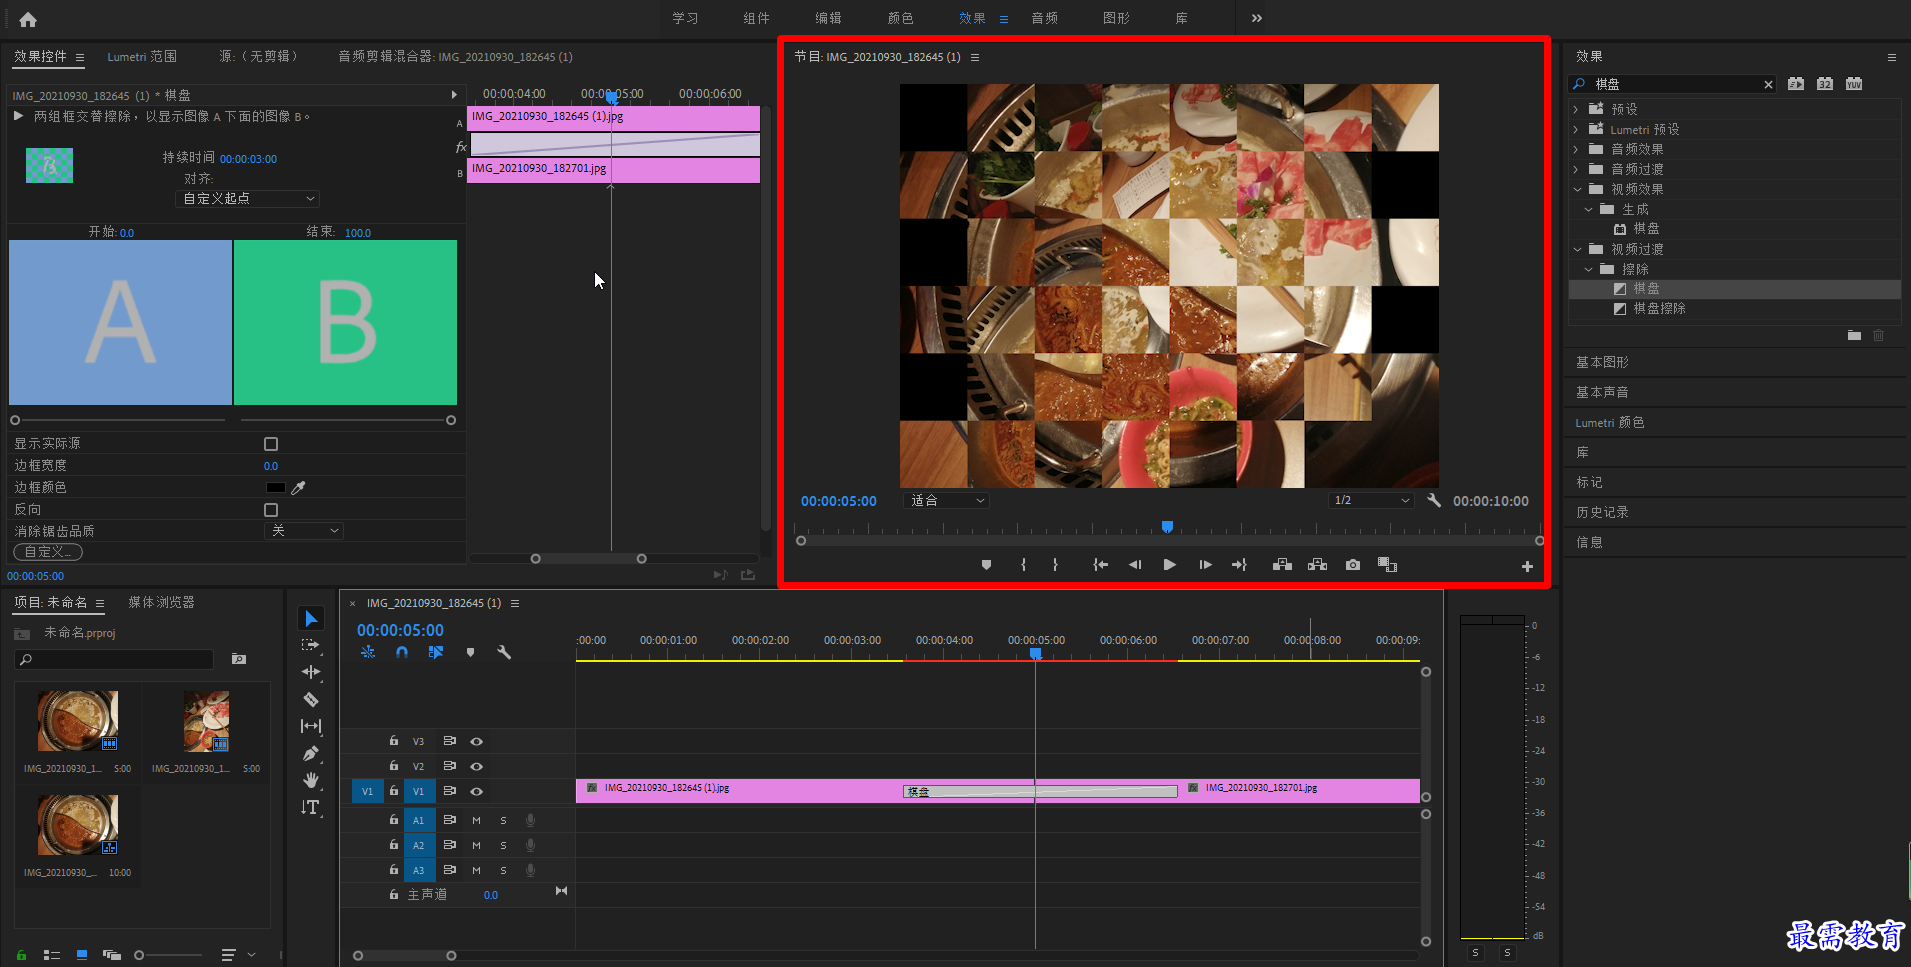Select the Hand tool

pyautogui.click(x=311, y=780)
